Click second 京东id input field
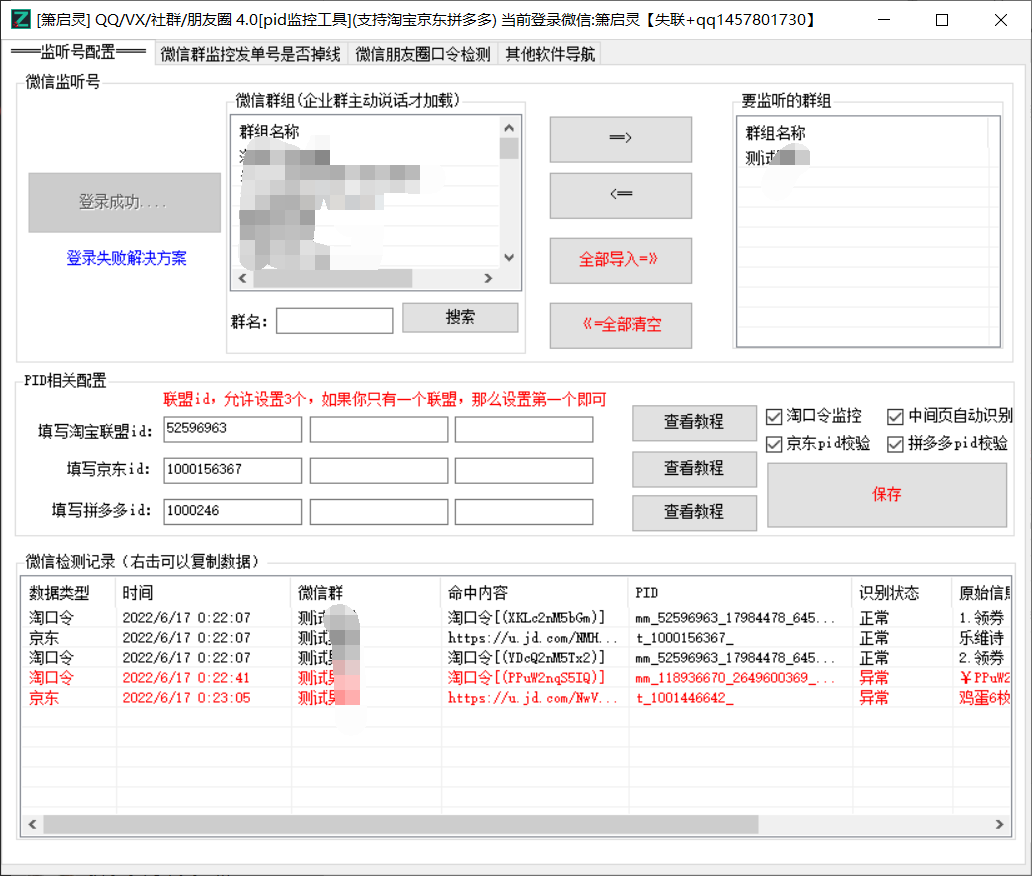 (378, 470)
